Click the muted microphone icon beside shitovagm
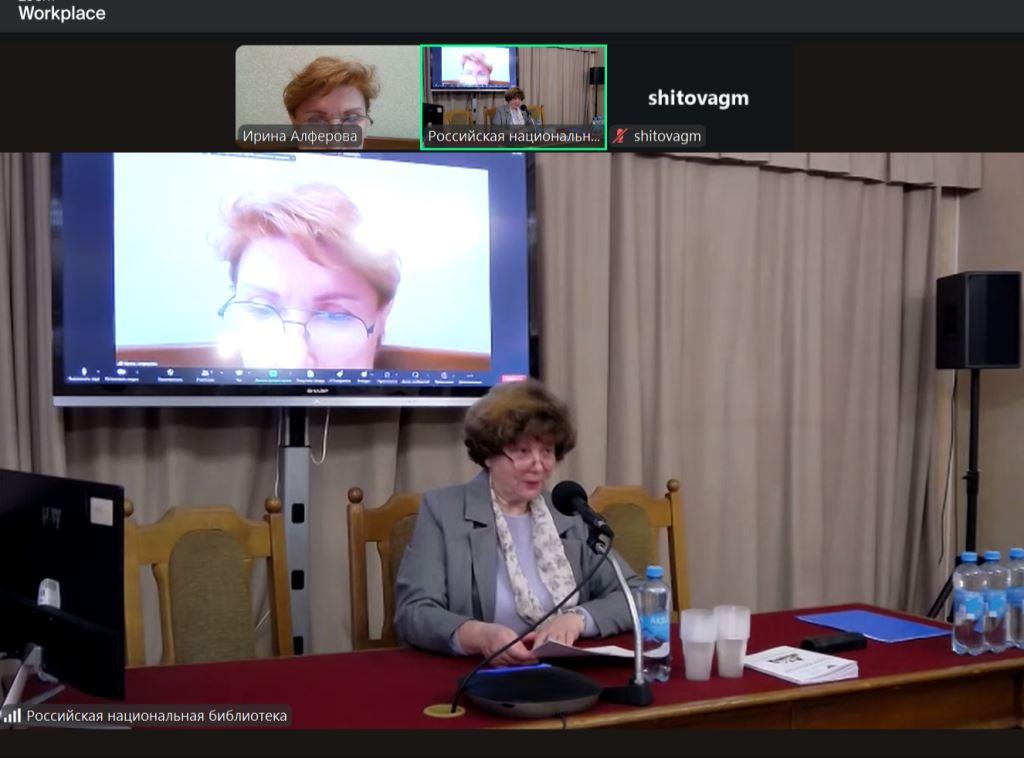This screenshot has width=1024, height=758. pos(621,136)
